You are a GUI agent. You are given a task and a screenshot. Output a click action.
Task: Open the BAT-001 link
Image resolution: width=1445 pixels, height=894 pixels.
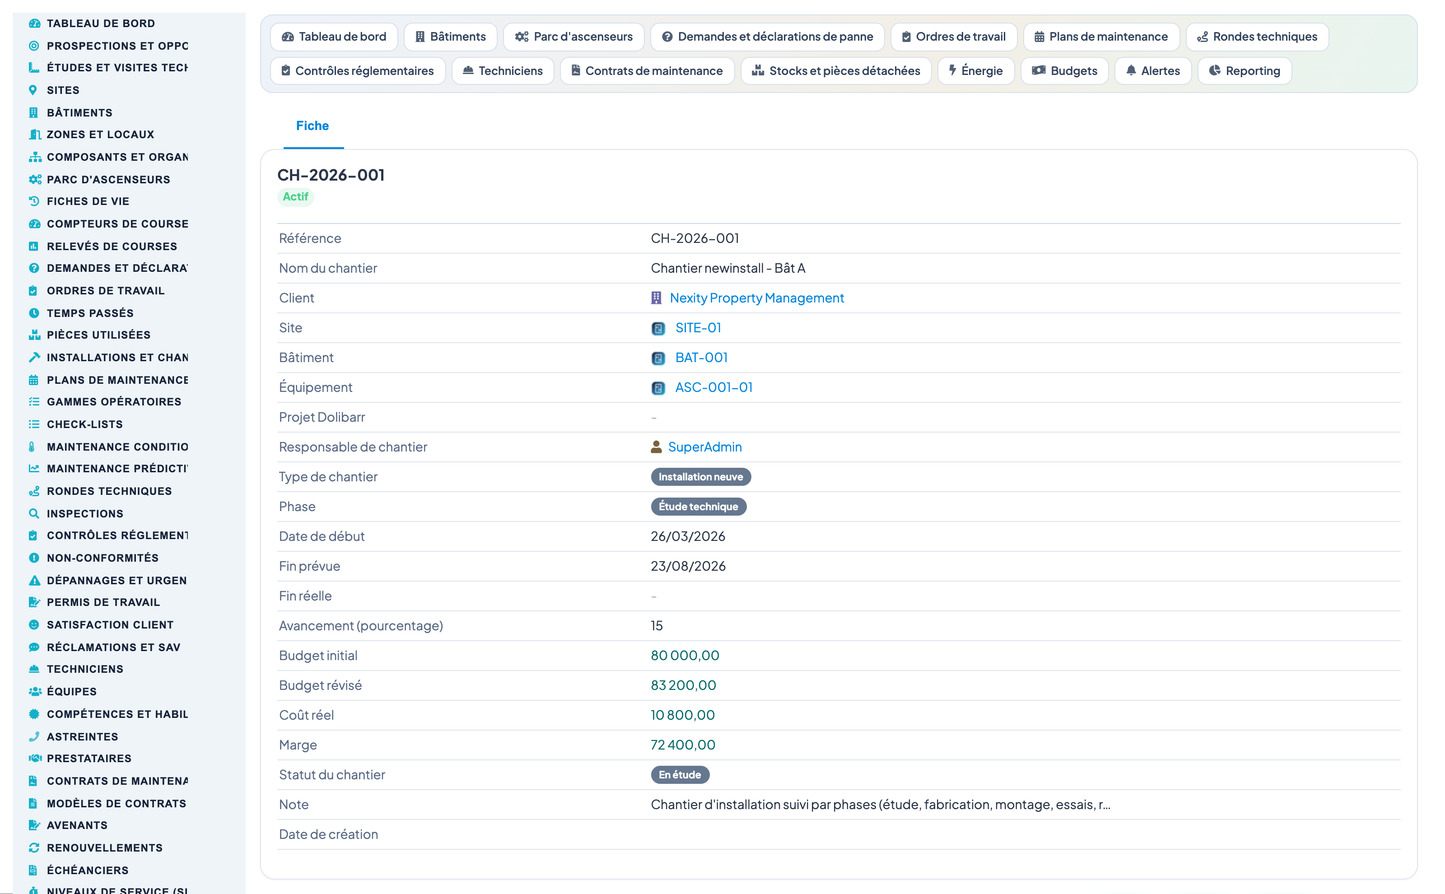click(701, 358)
